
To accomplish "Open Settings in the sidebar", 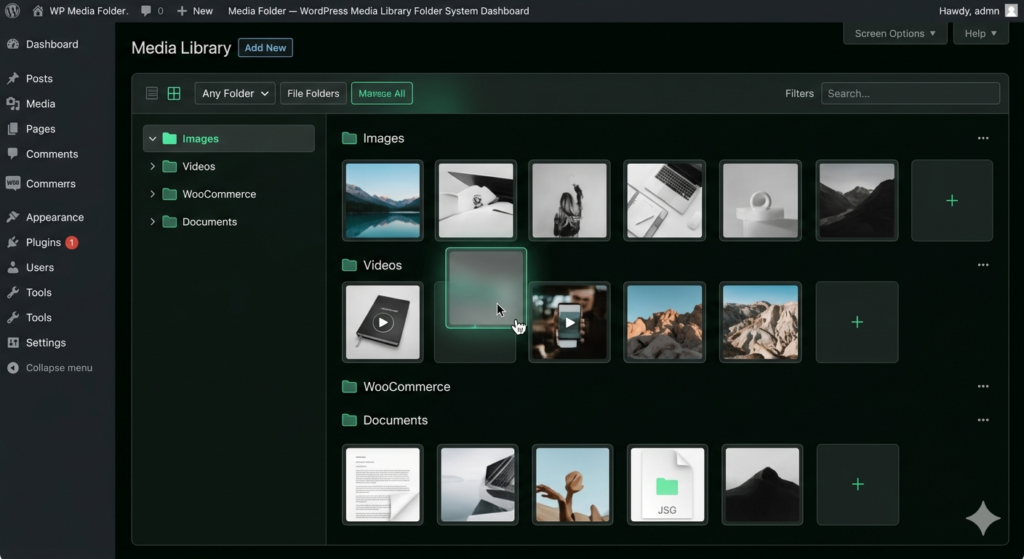I will click(x=46, y=342).
